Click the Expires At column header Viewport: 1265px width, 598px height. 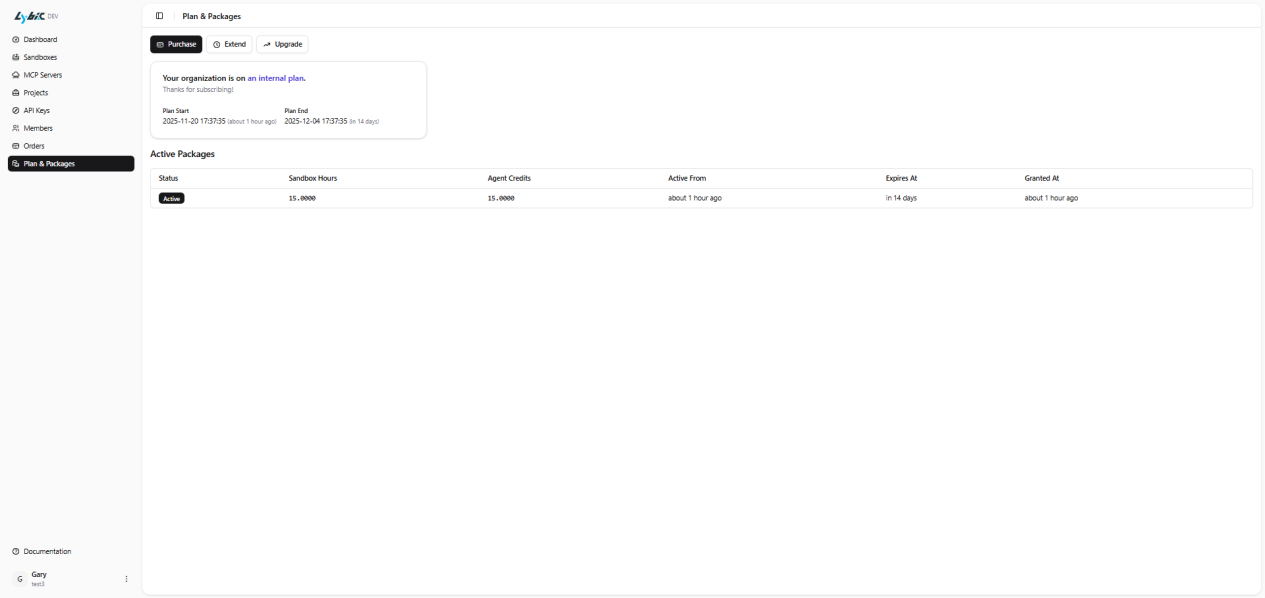901,178
